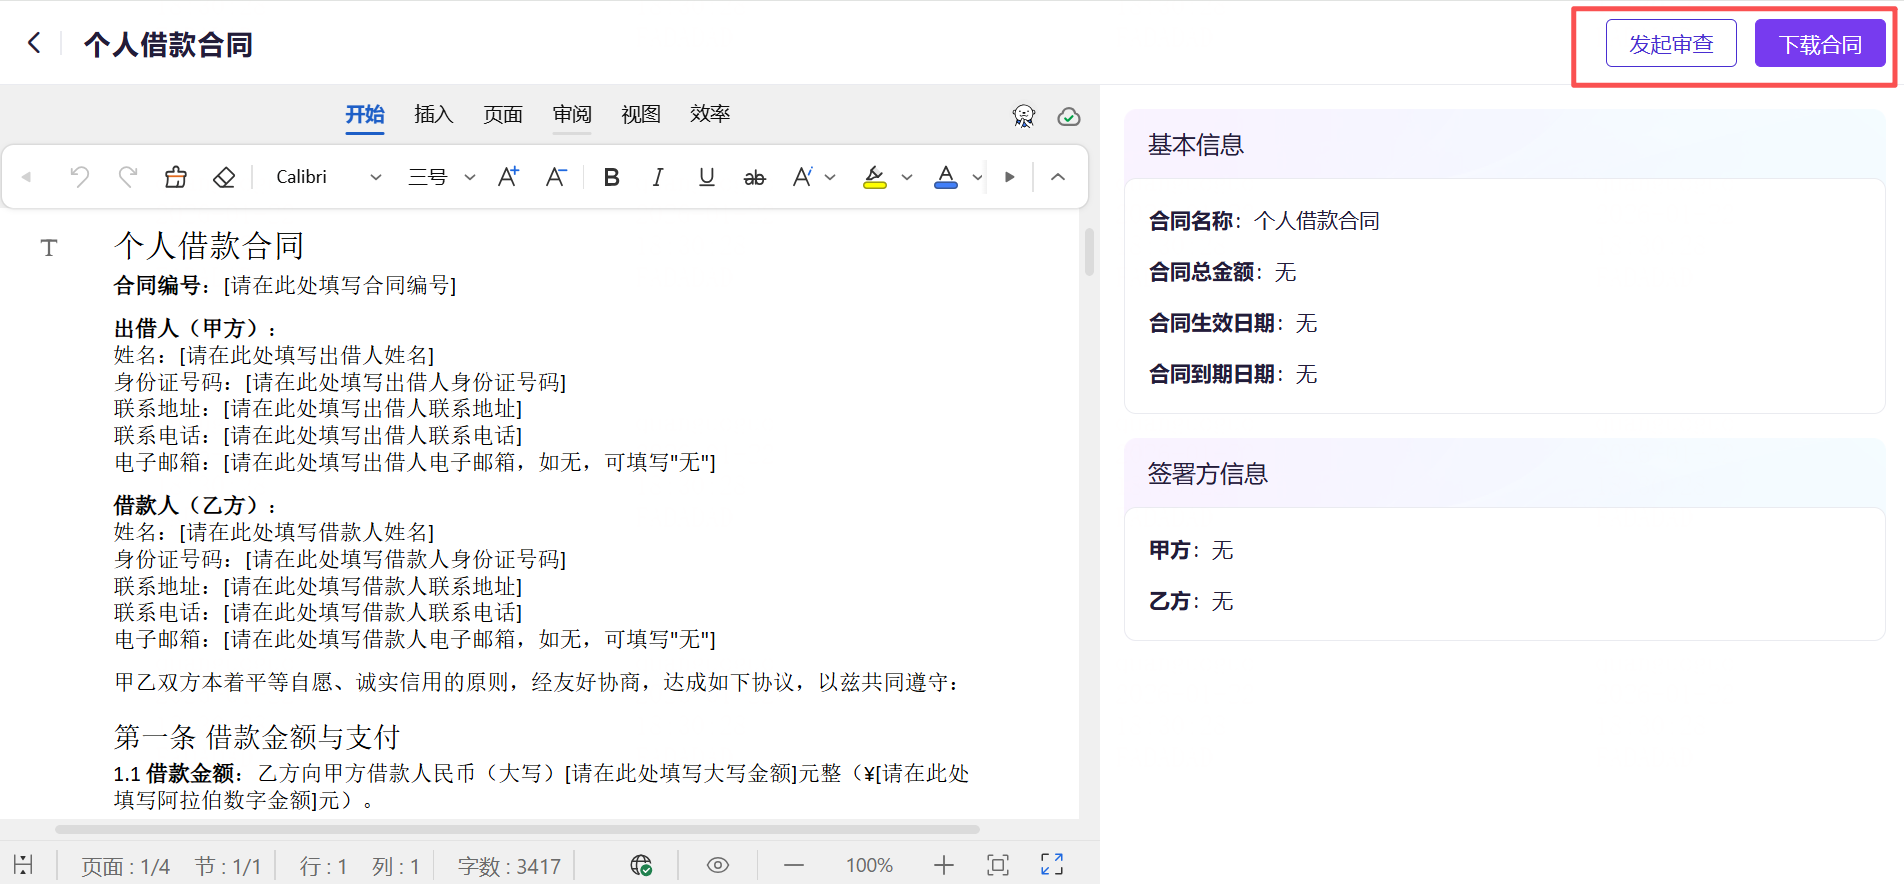Clear formatting with the eraser icon
Viewport: 1904px width, 884px height.
pyautogui.click(x=224, y=177)
